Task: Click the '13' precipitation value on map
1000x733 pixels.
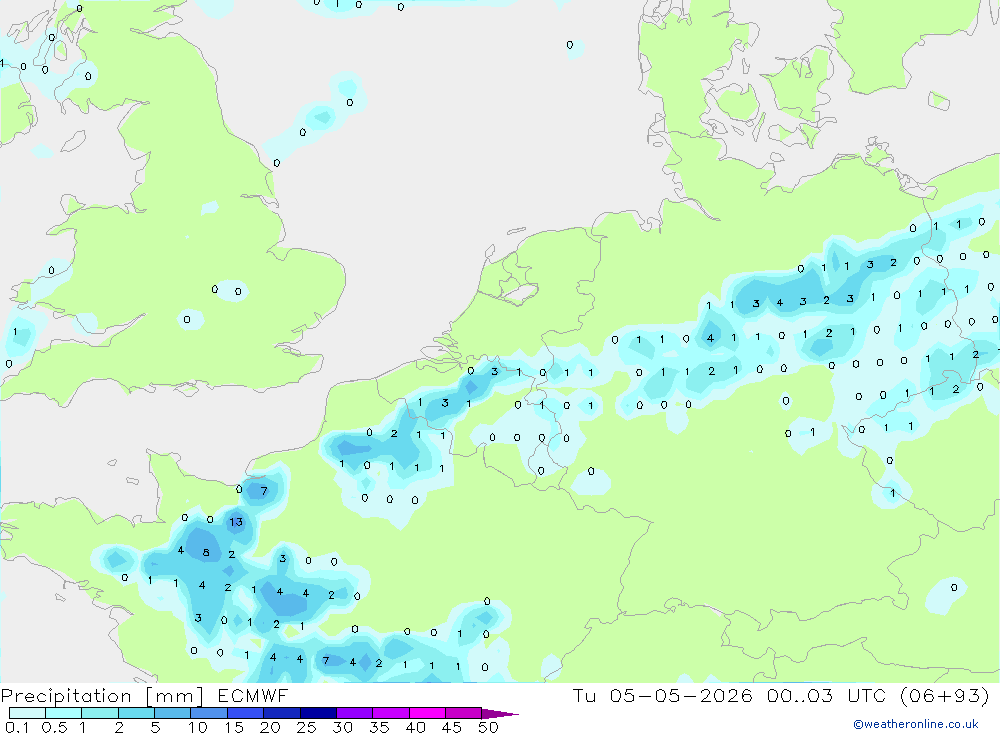Action: [x=236, y=522]
